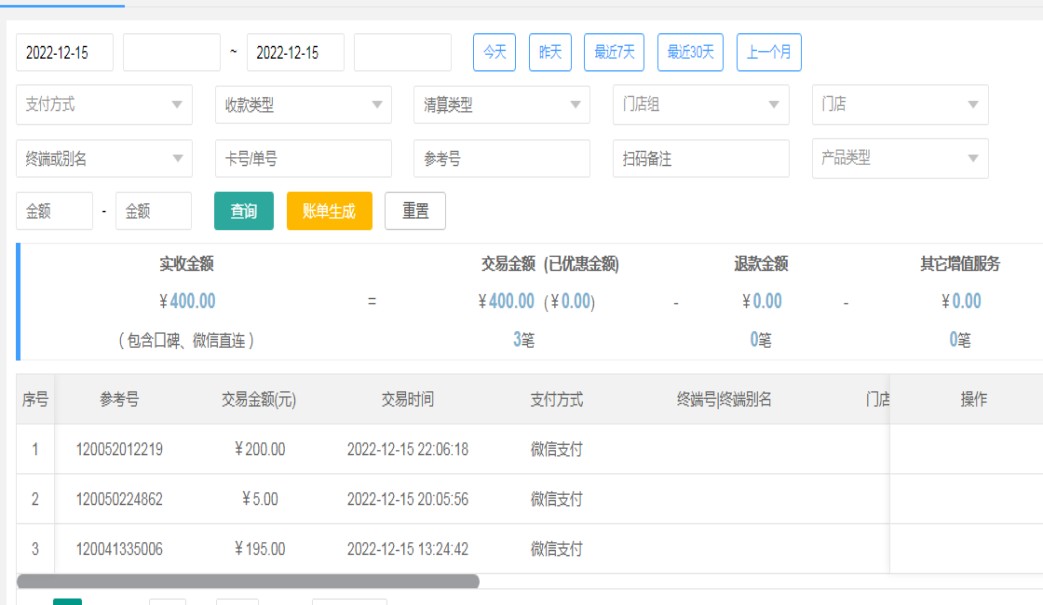Click the 重置 reset button

(x=415, y=211)
